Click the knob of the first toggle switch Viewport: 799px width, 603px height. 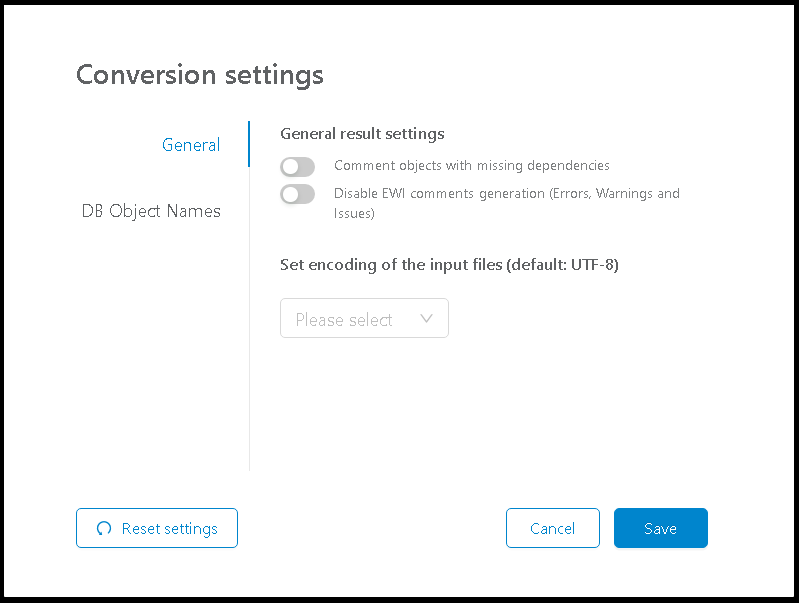(x=291, y=167)
